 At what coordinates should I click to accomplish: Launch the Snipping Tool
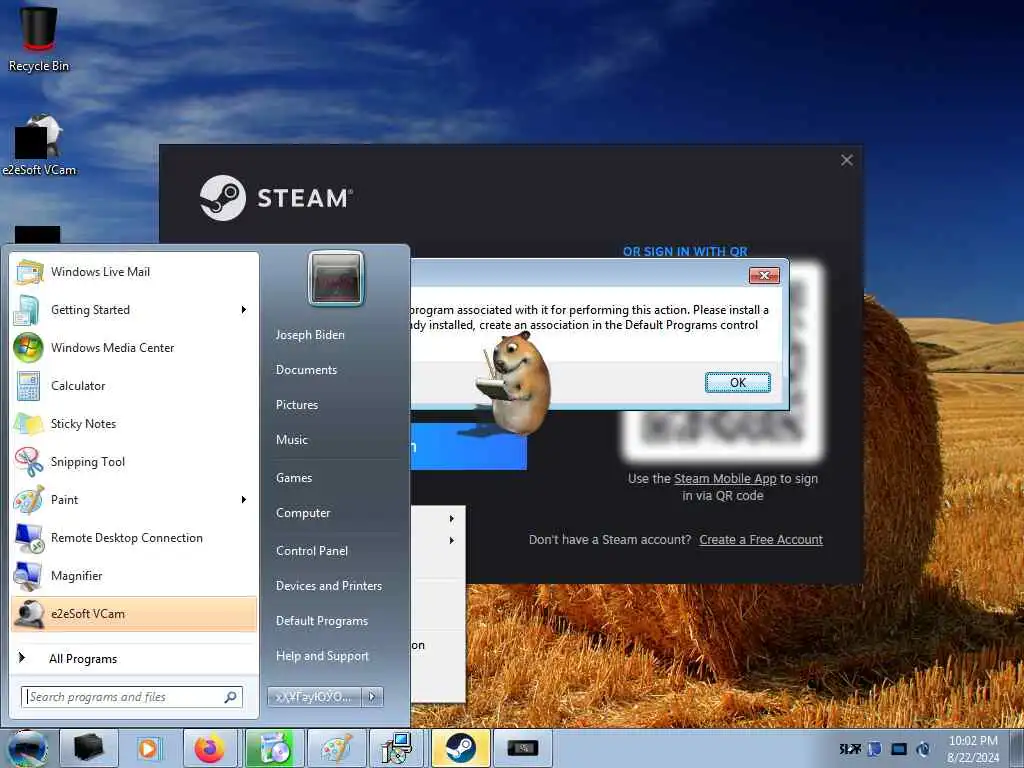tap(134, 462)
